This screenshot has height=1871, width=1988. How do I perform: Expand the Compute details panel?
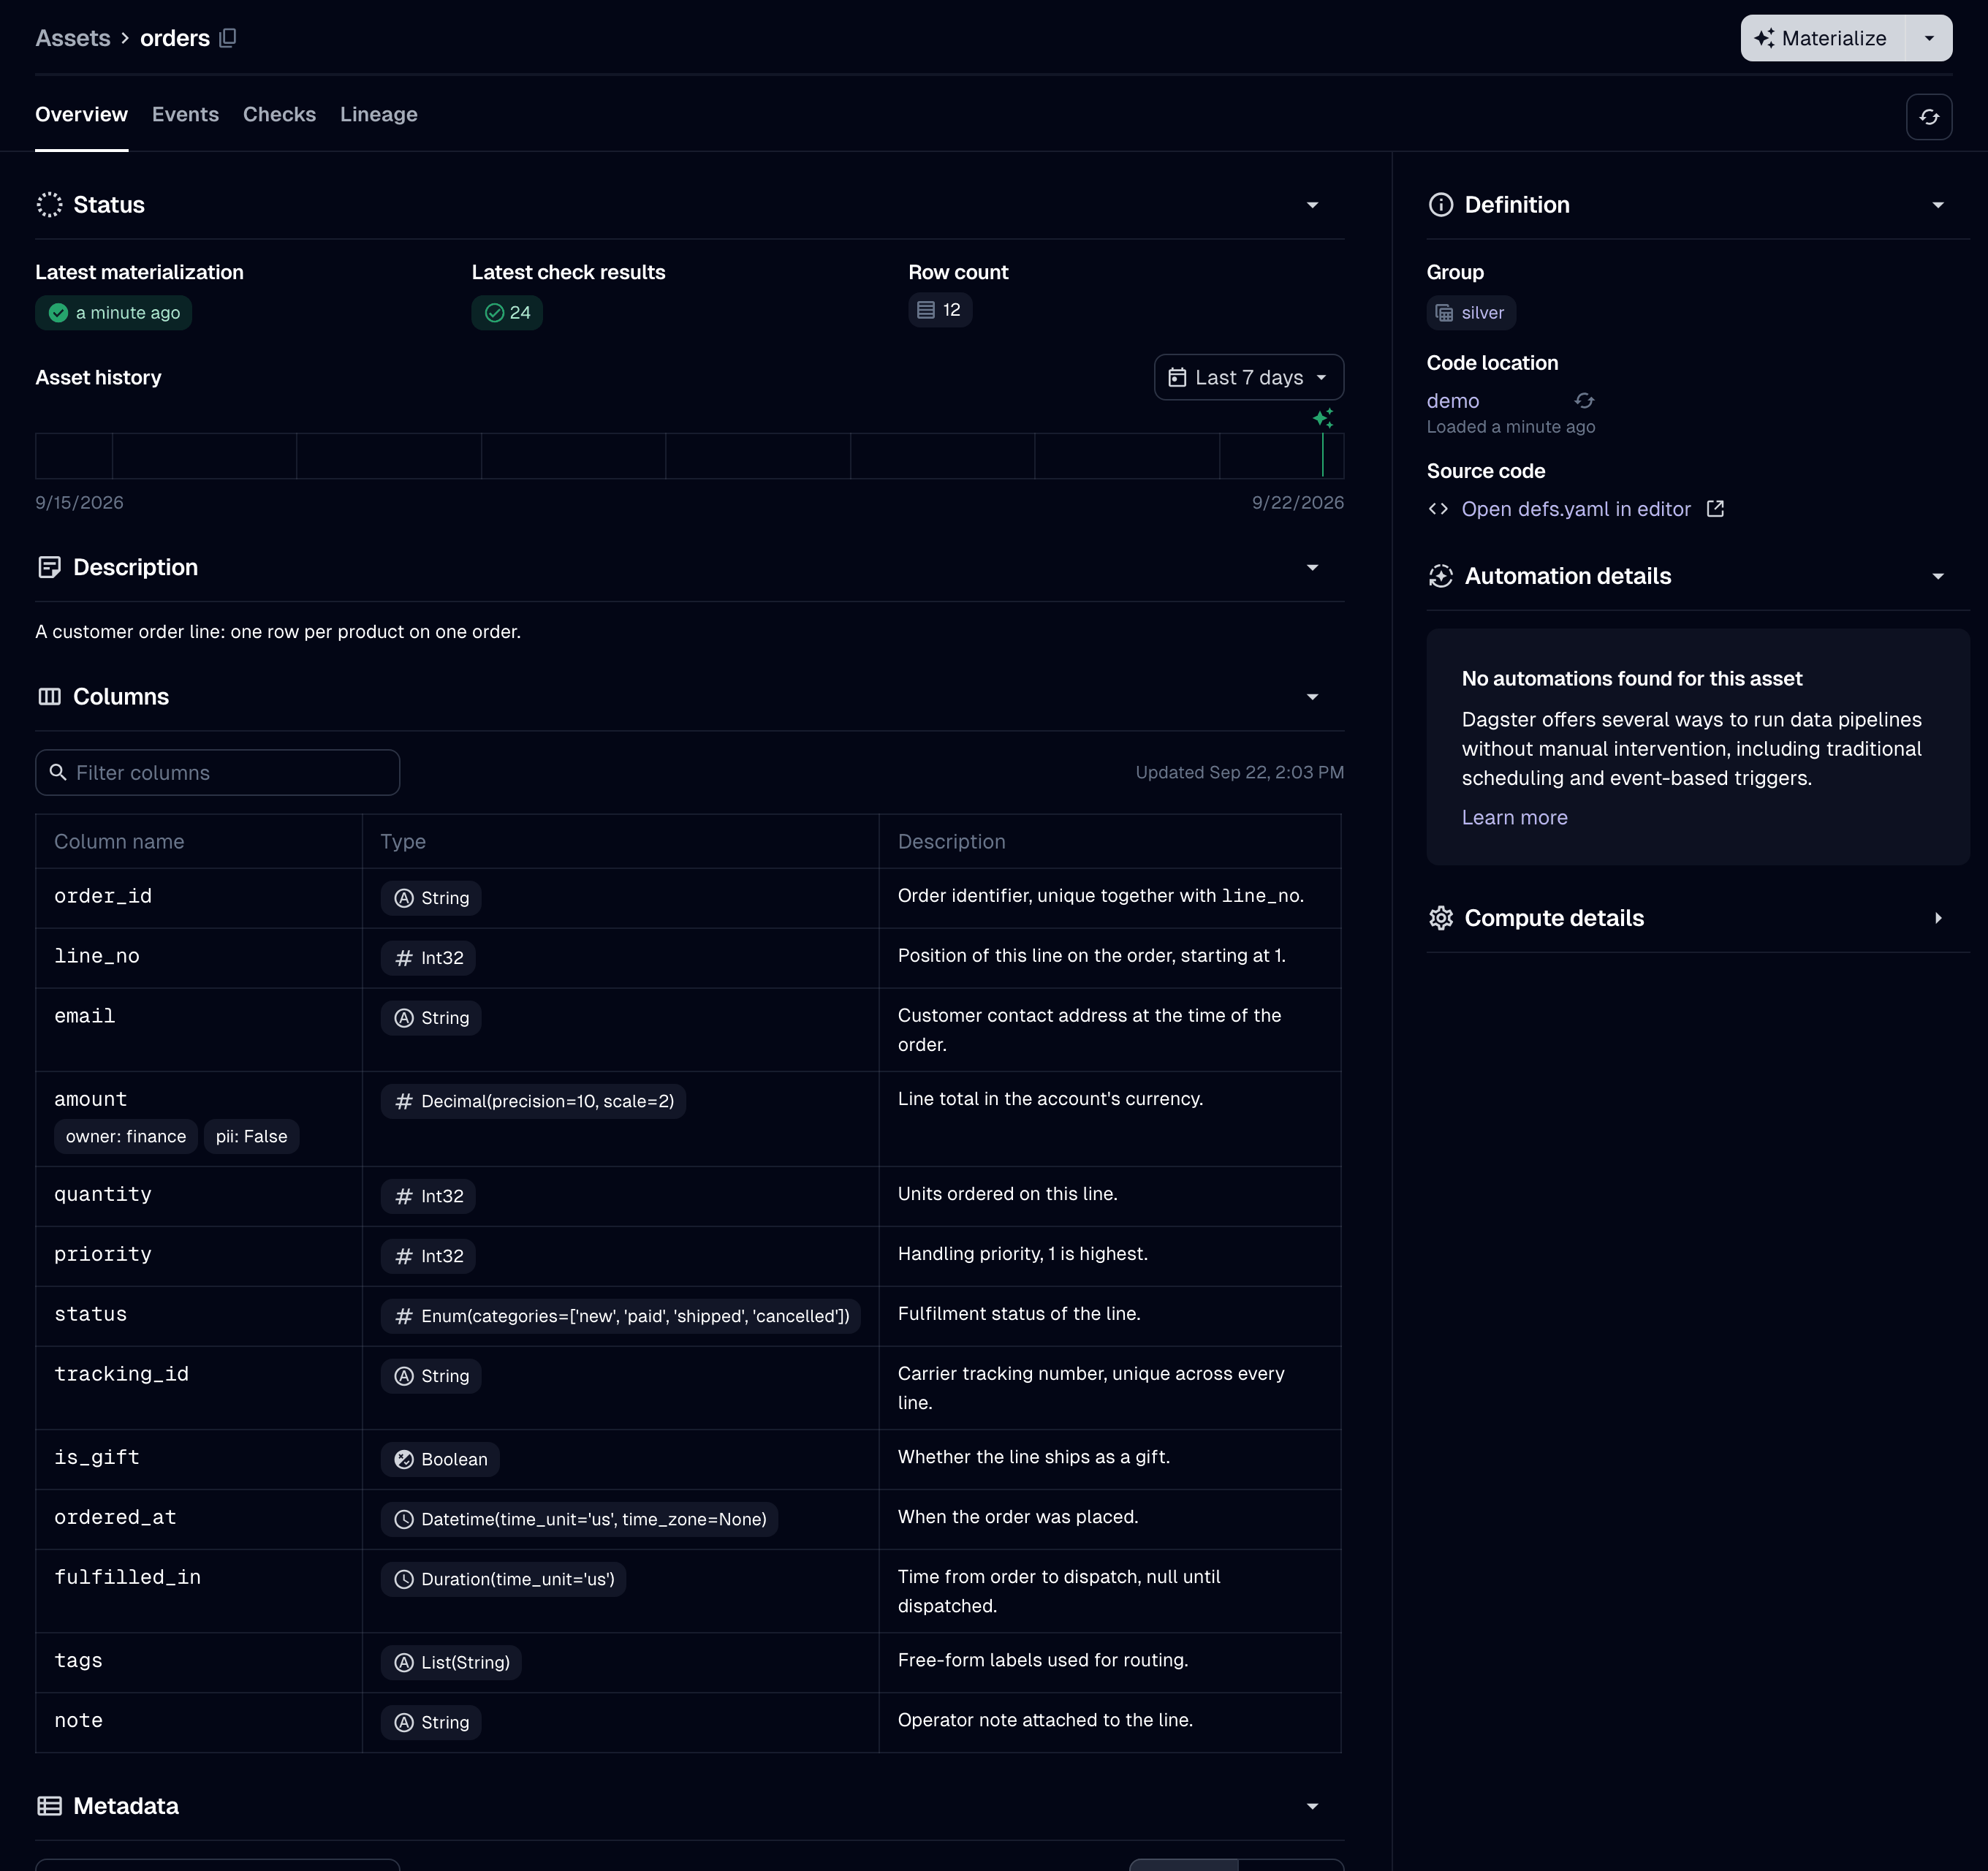tap(1938, 918)
